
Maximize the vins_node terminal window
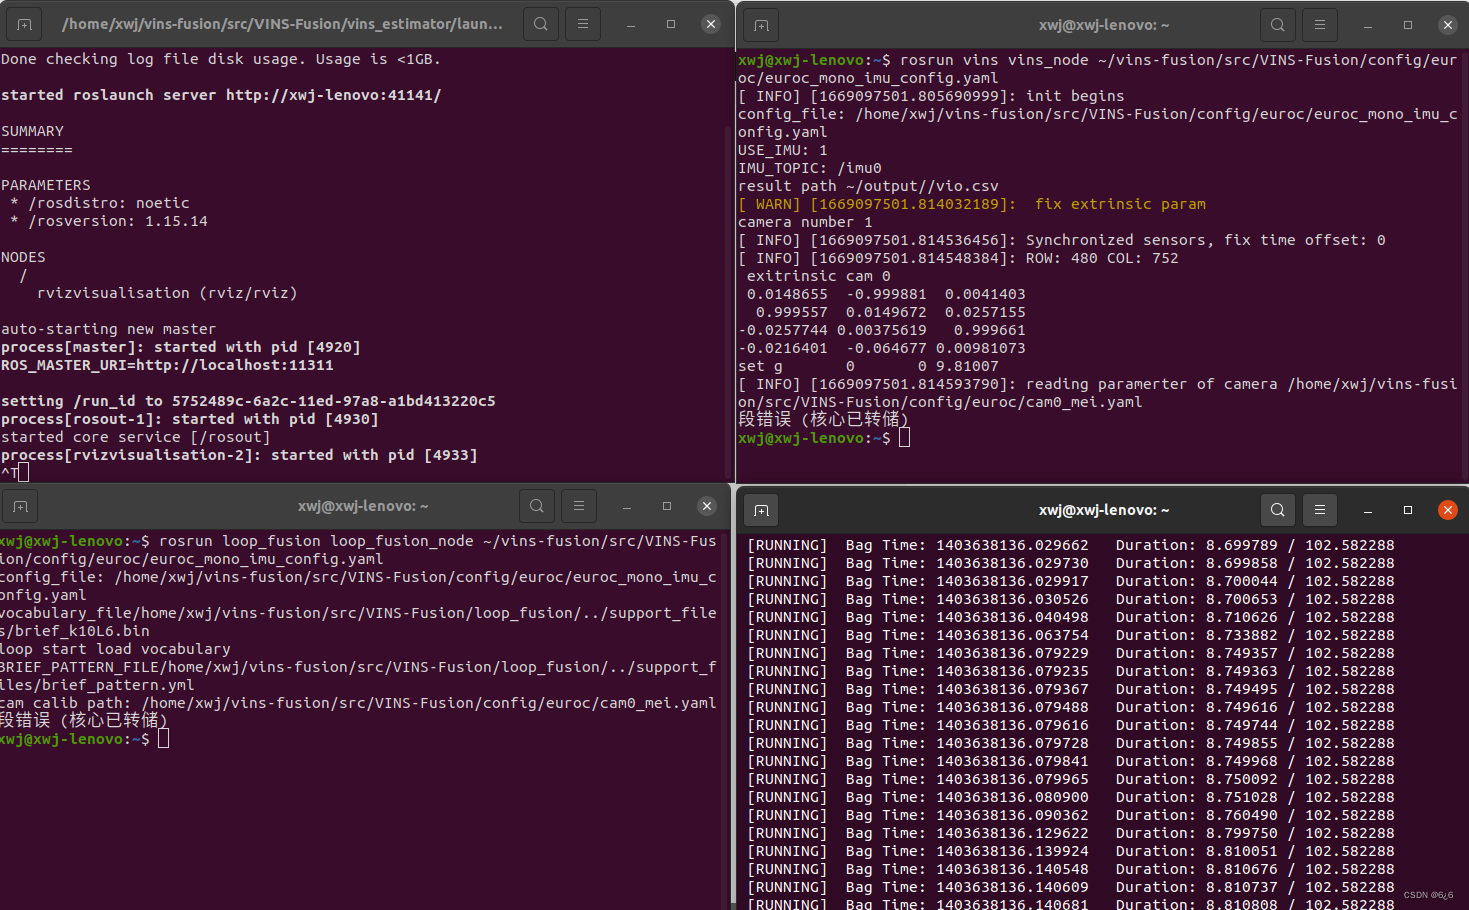(1408, 25)
